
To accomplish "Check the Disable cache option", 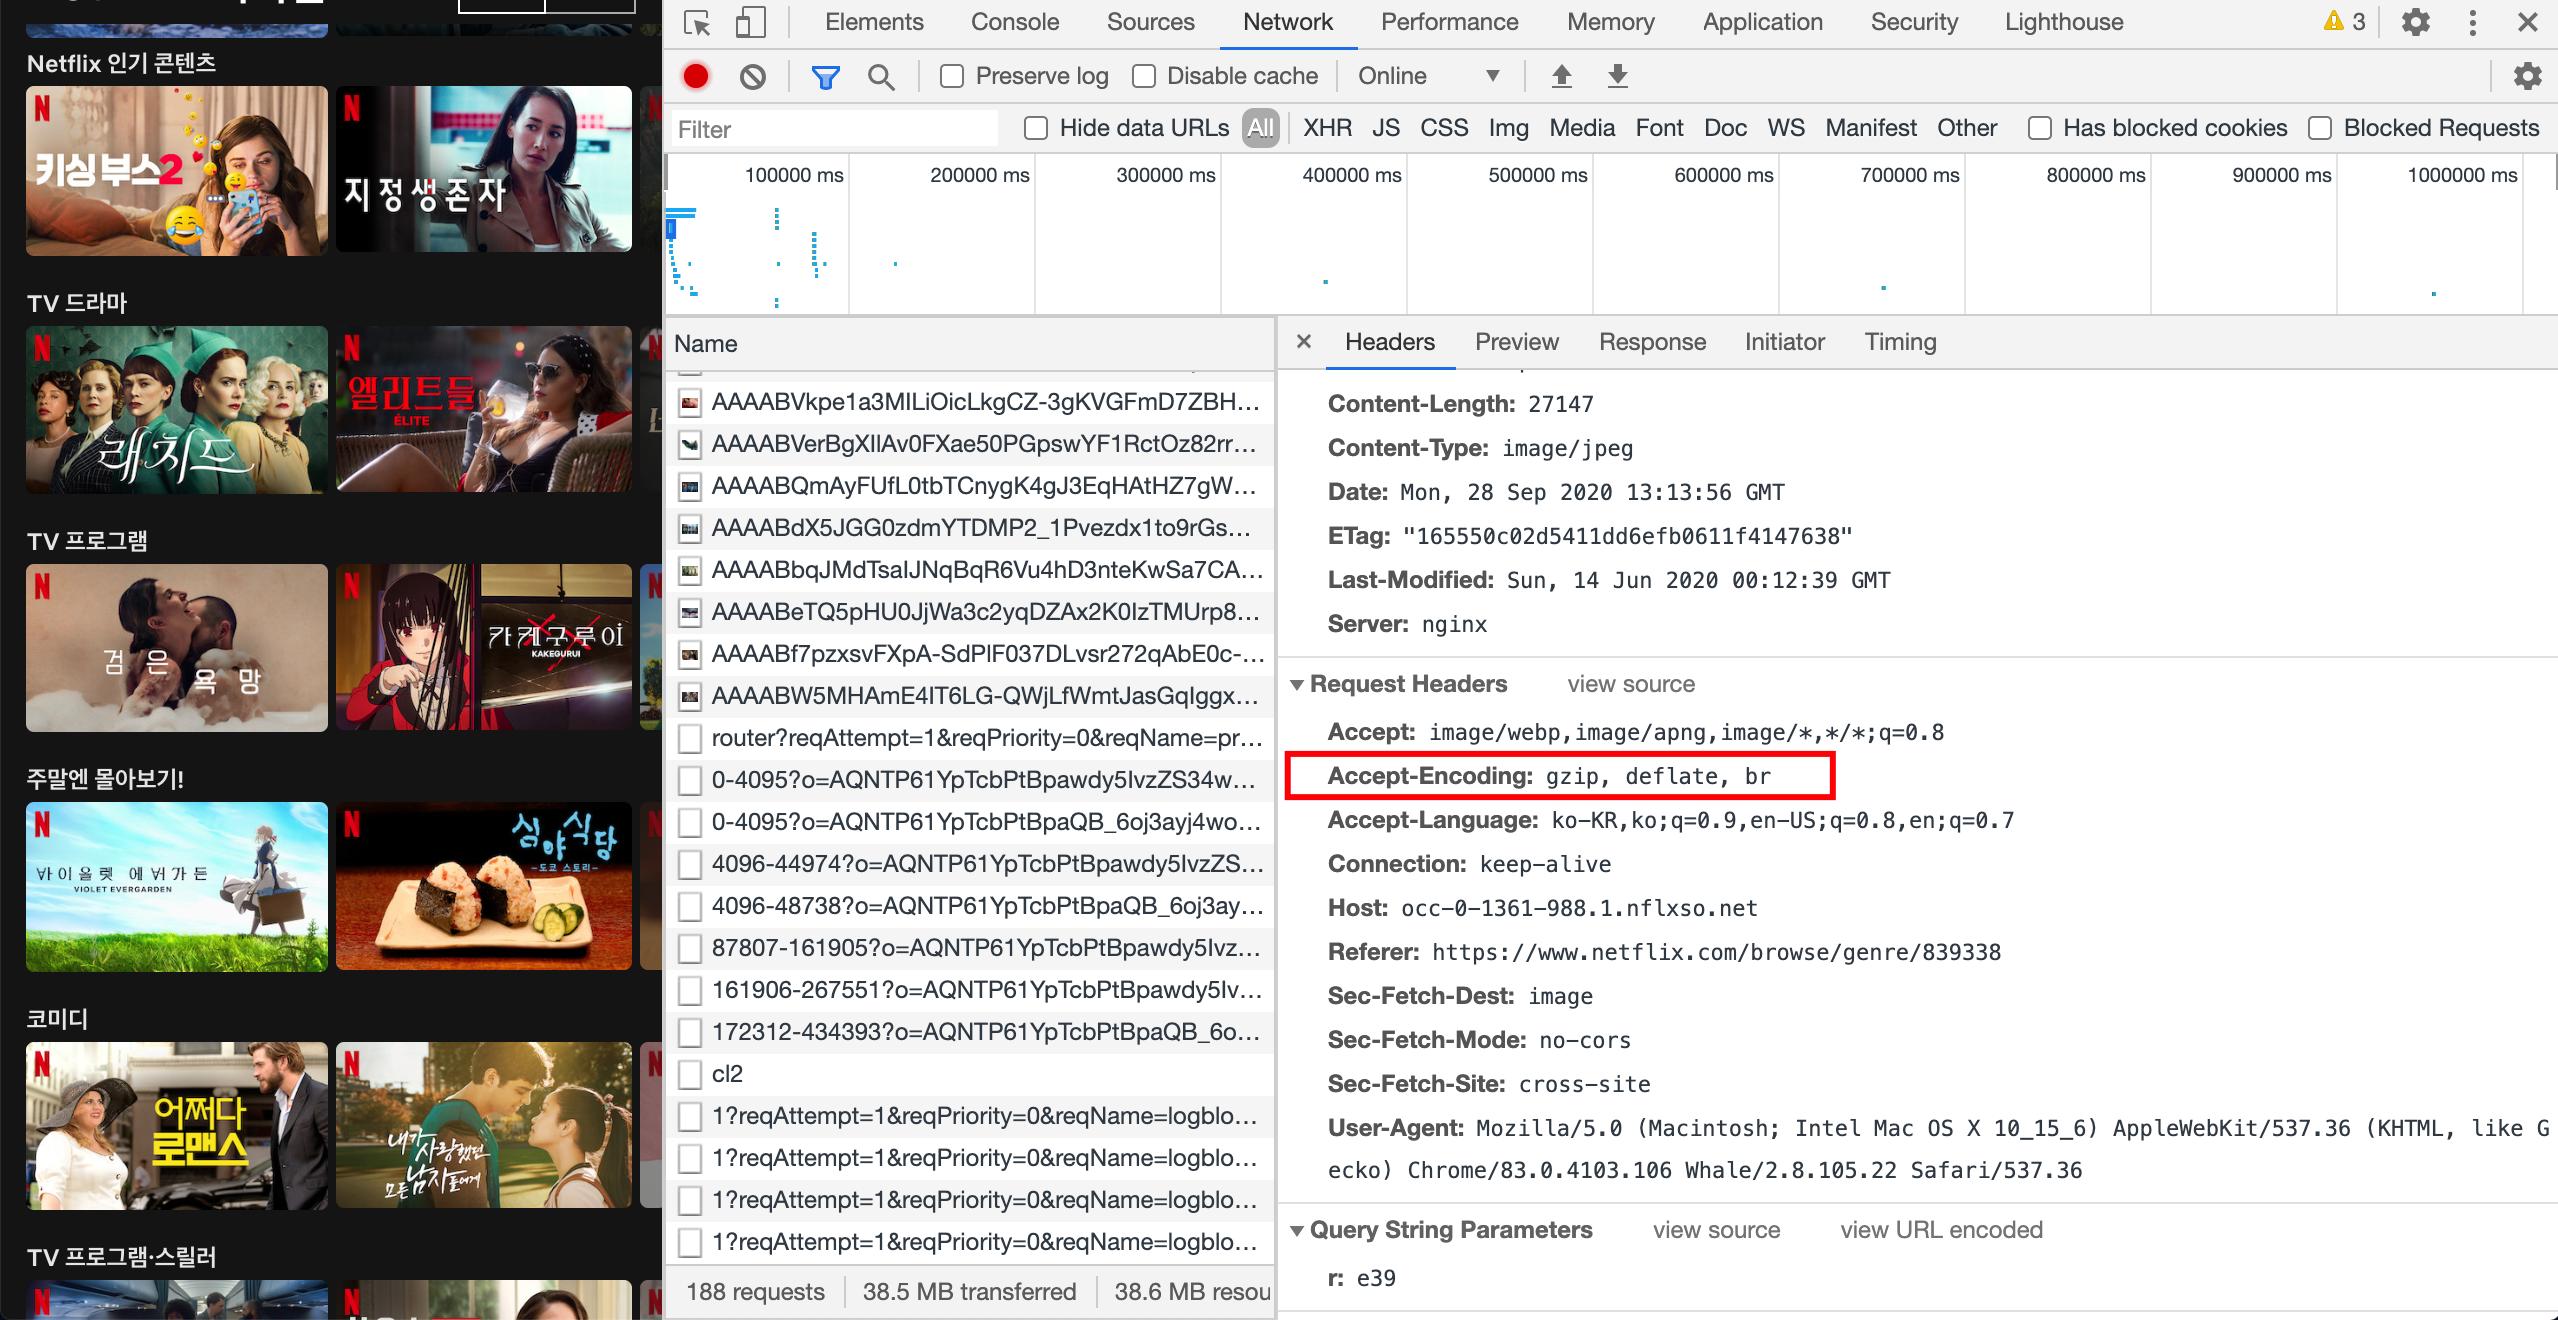I will 1144,76.
